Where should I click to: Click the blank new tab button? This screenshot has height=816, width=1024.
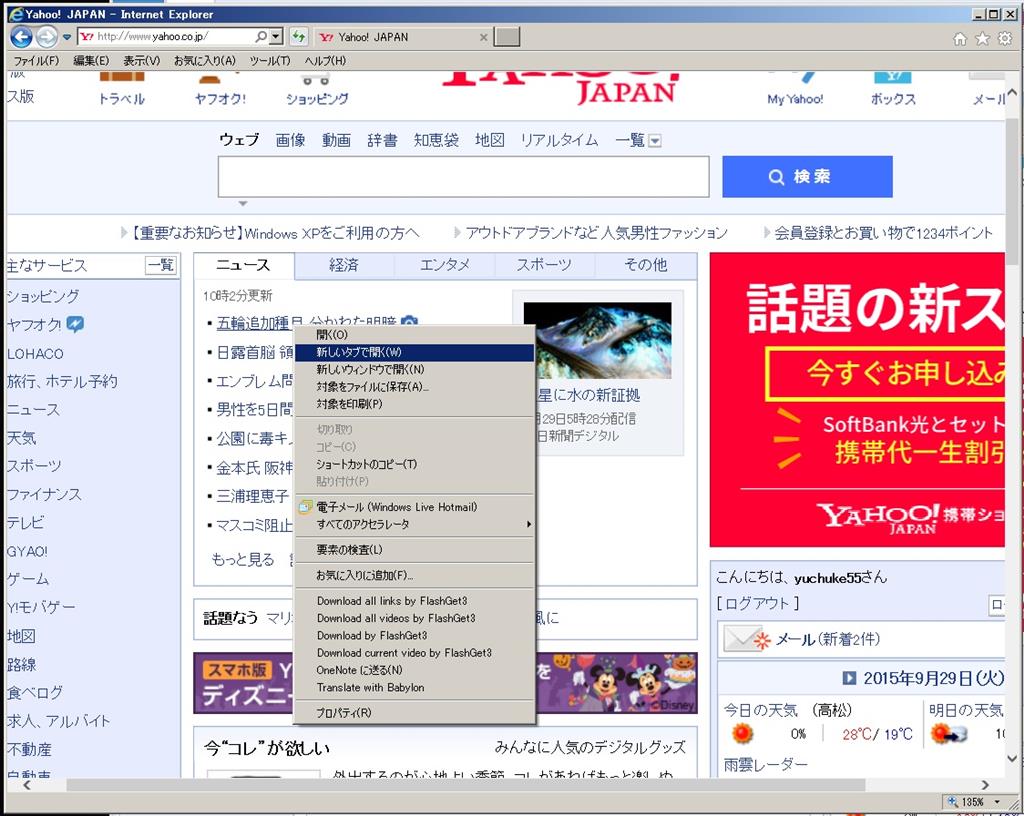507,37
